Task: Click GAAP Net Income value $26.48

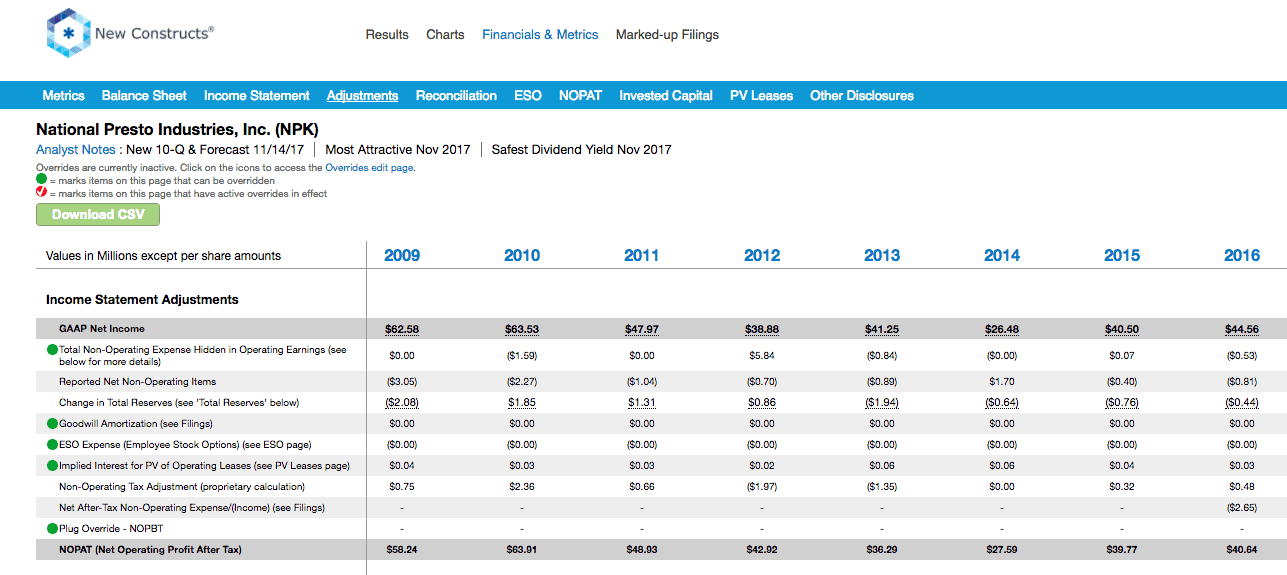Action: click(1002, 329)
